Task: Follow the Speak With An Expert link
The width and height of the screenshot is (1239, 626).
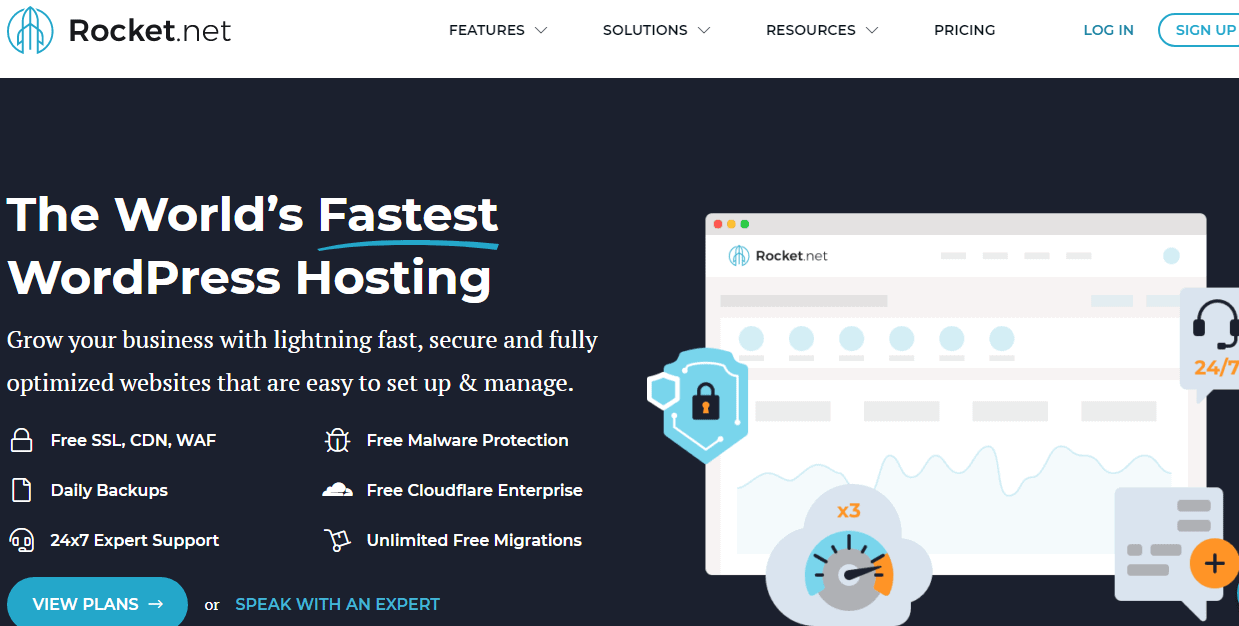Action: [337, 604]
